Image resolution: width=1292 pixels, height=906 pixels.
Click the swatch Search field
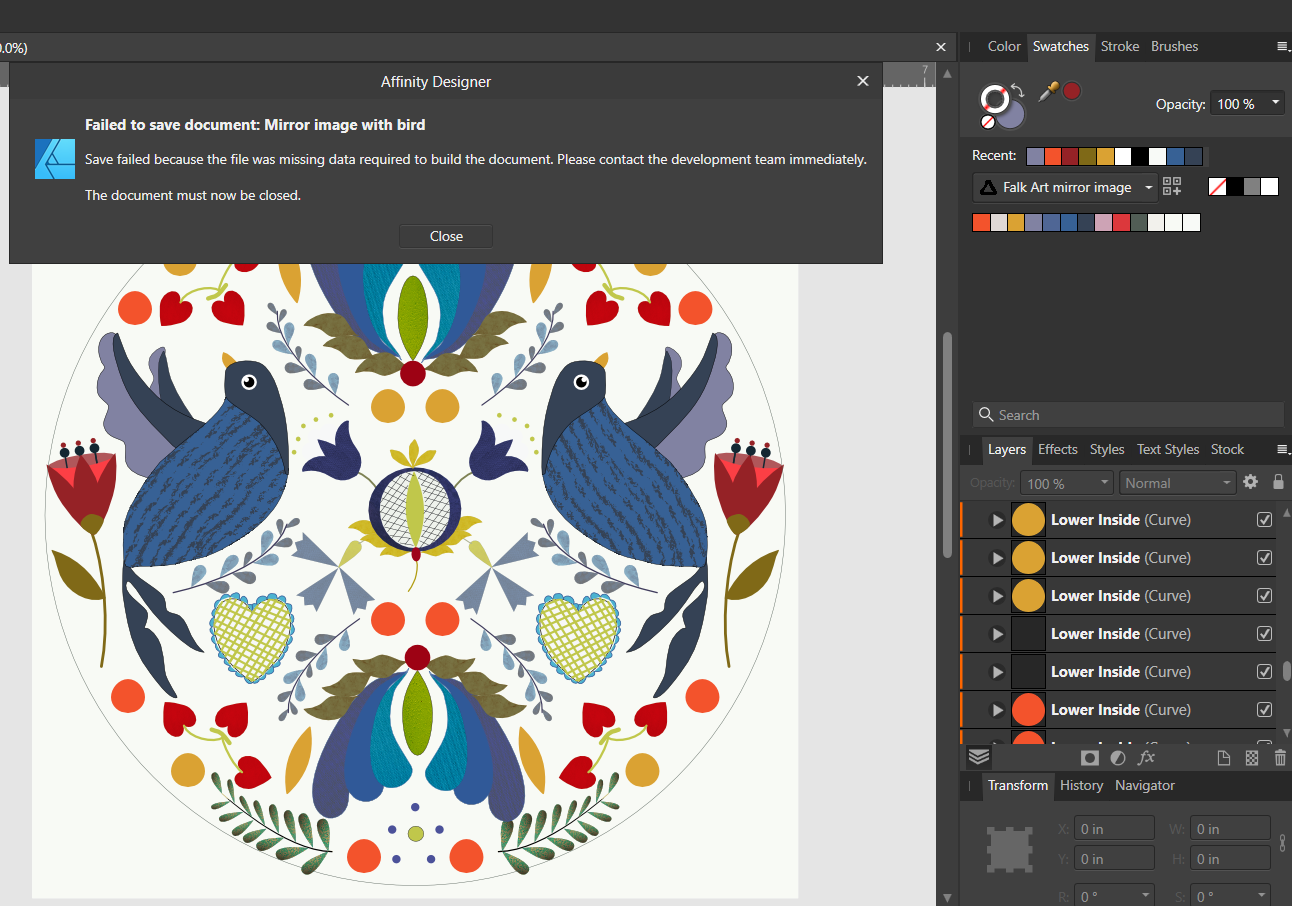click(1128, 415)
